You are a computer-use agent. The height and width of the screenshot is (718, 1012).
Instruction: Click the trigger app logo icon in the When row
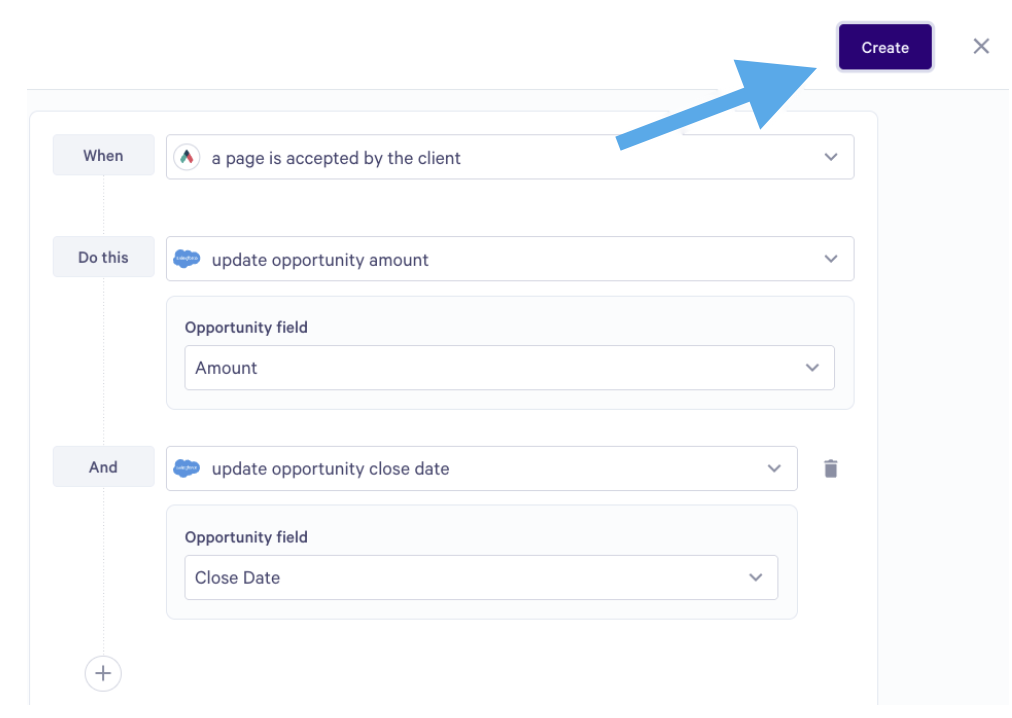click(x=187, y=157)
